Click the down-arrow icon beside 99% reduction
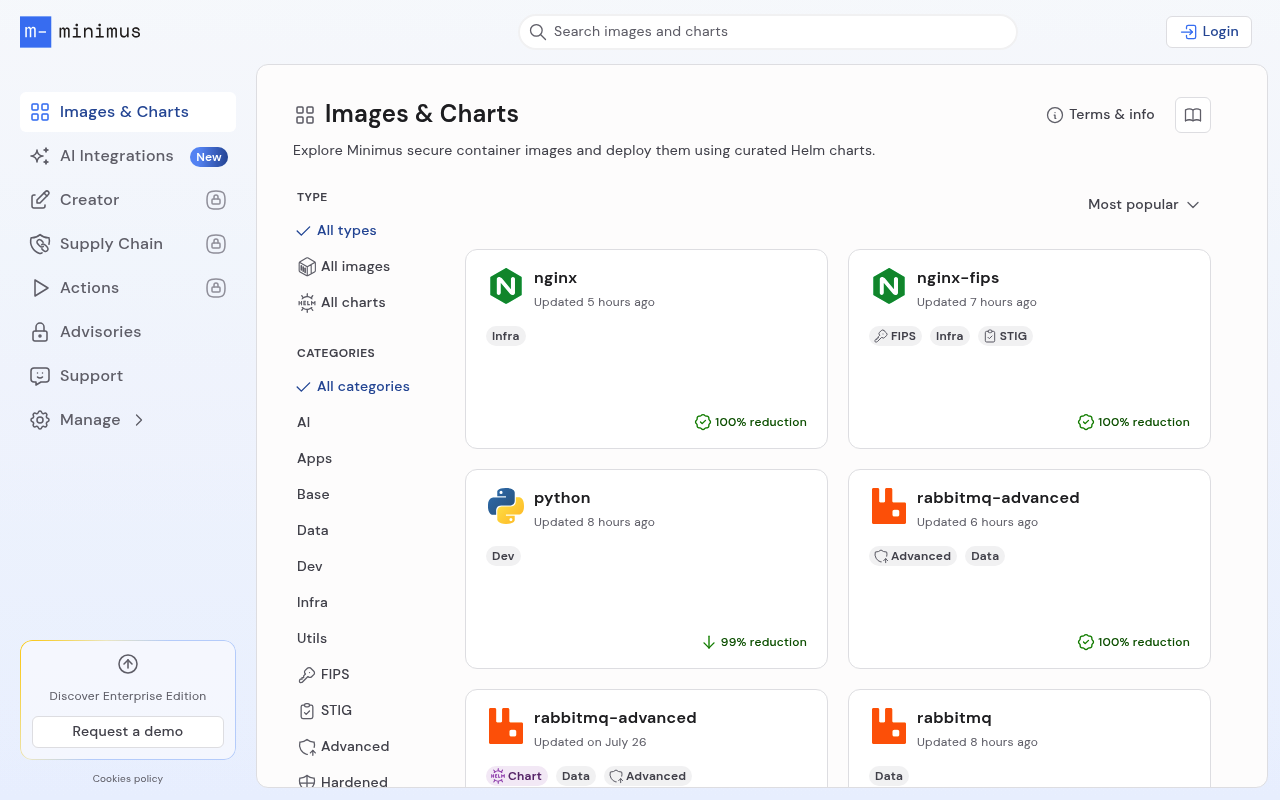Viewport: 1280px width, 800px height. click(709, 642)
